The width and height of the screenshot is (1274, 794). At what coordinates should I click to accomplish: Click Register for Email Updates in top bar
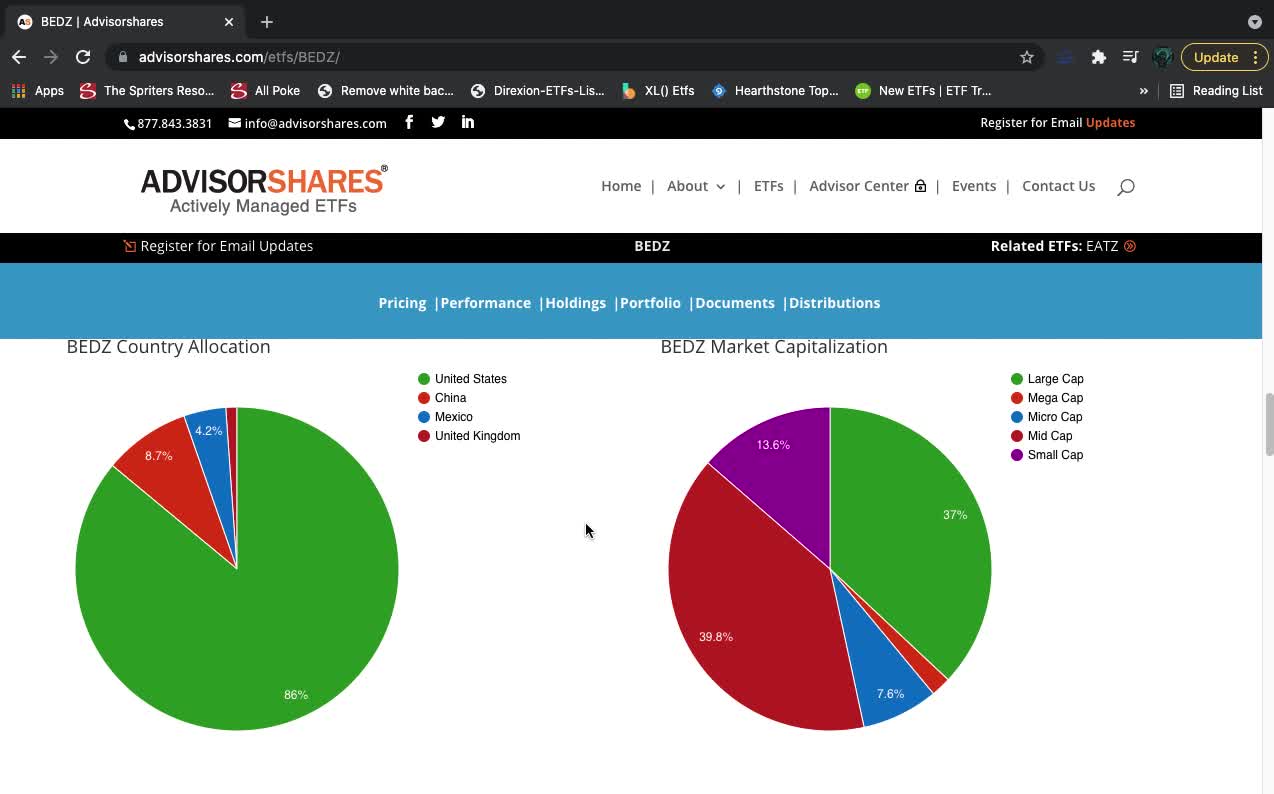coord(1057,122)
